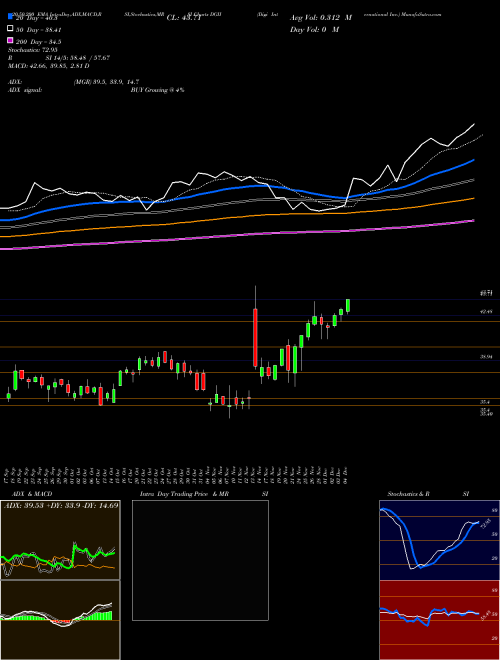Click the 'BUY Growing @ 4%' signal text

pos(157,90)
